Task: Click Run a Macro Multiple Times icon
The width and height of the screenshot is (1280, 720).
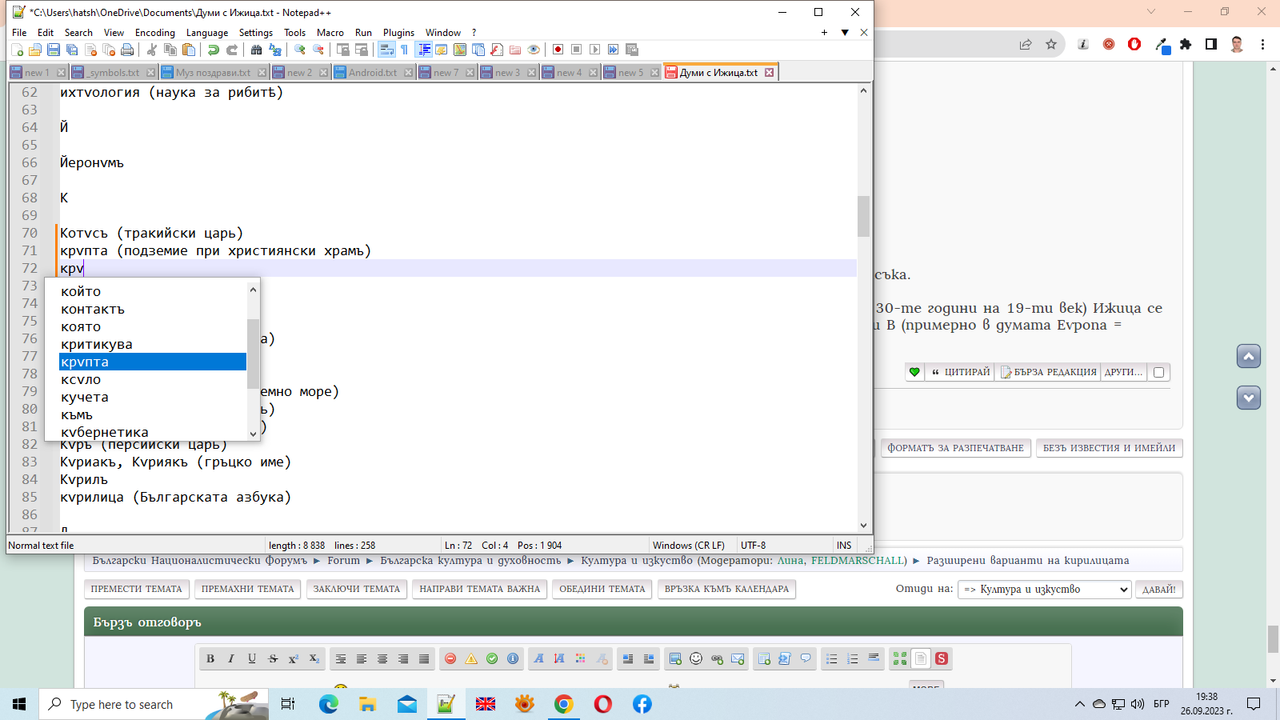Action: click(613, 50)
